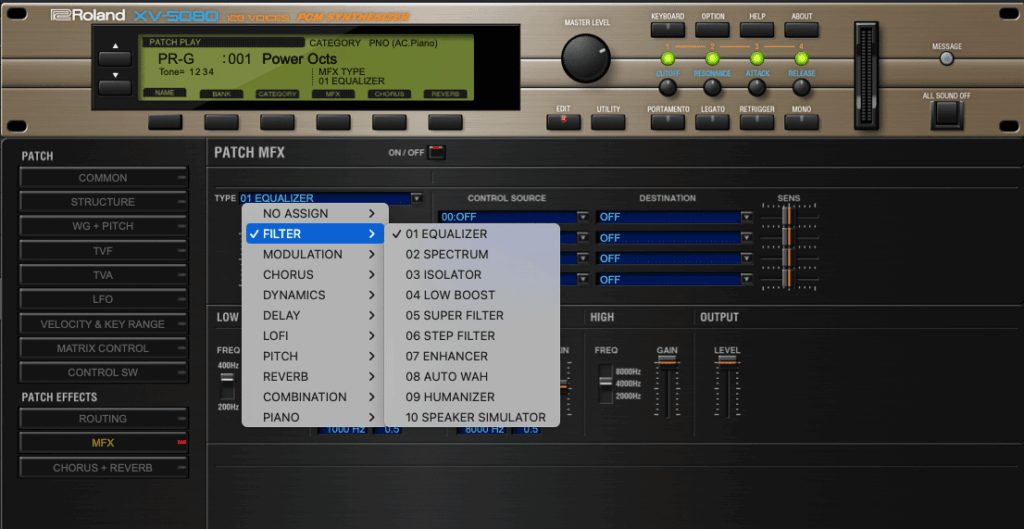Turn the MASTER LEVEL knob
Screen dimensions: 1024x529
click(586, 59)
